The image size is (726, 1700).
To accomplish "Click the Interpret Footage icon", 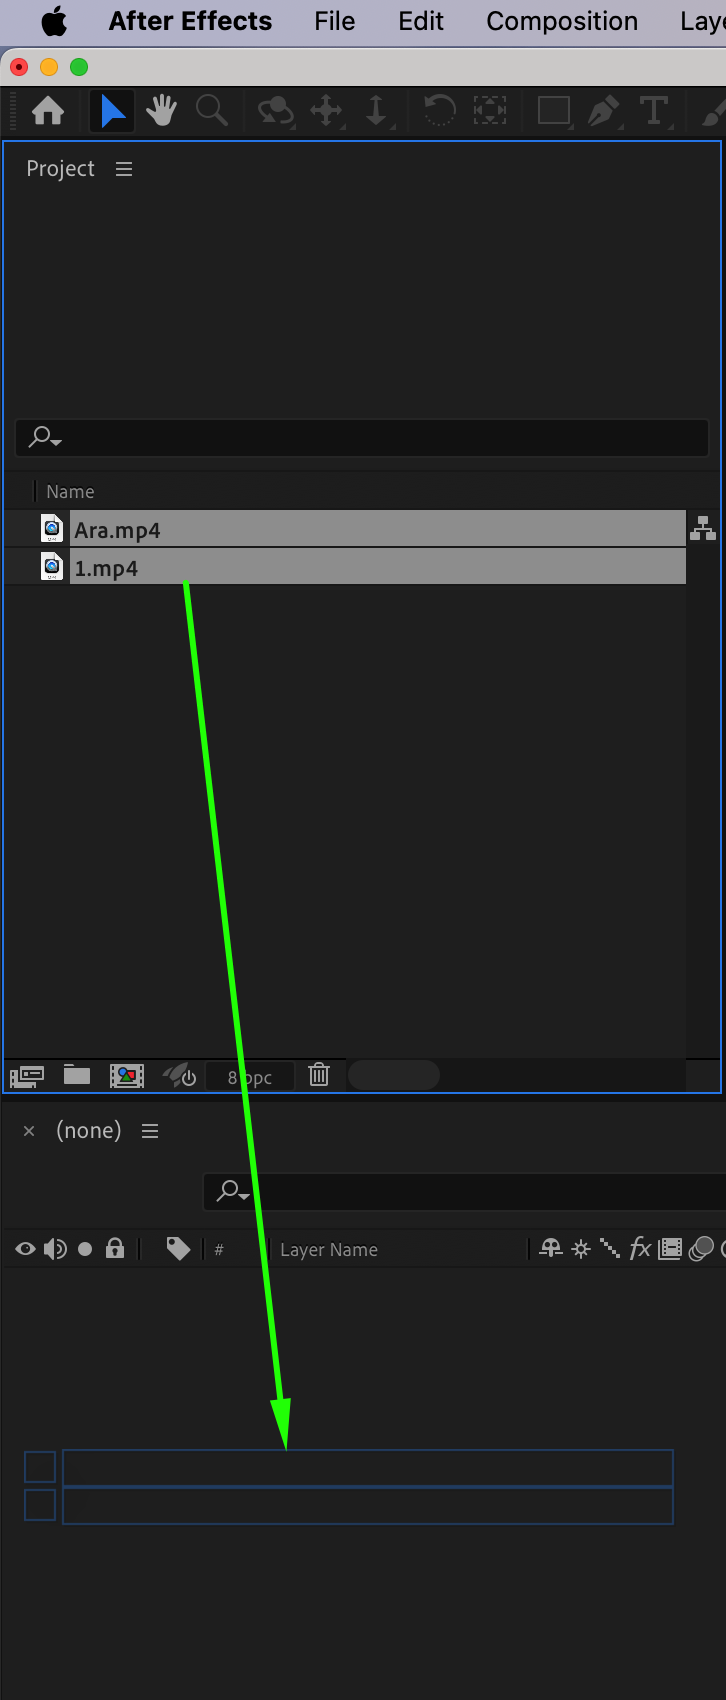I will [27, 1076].
